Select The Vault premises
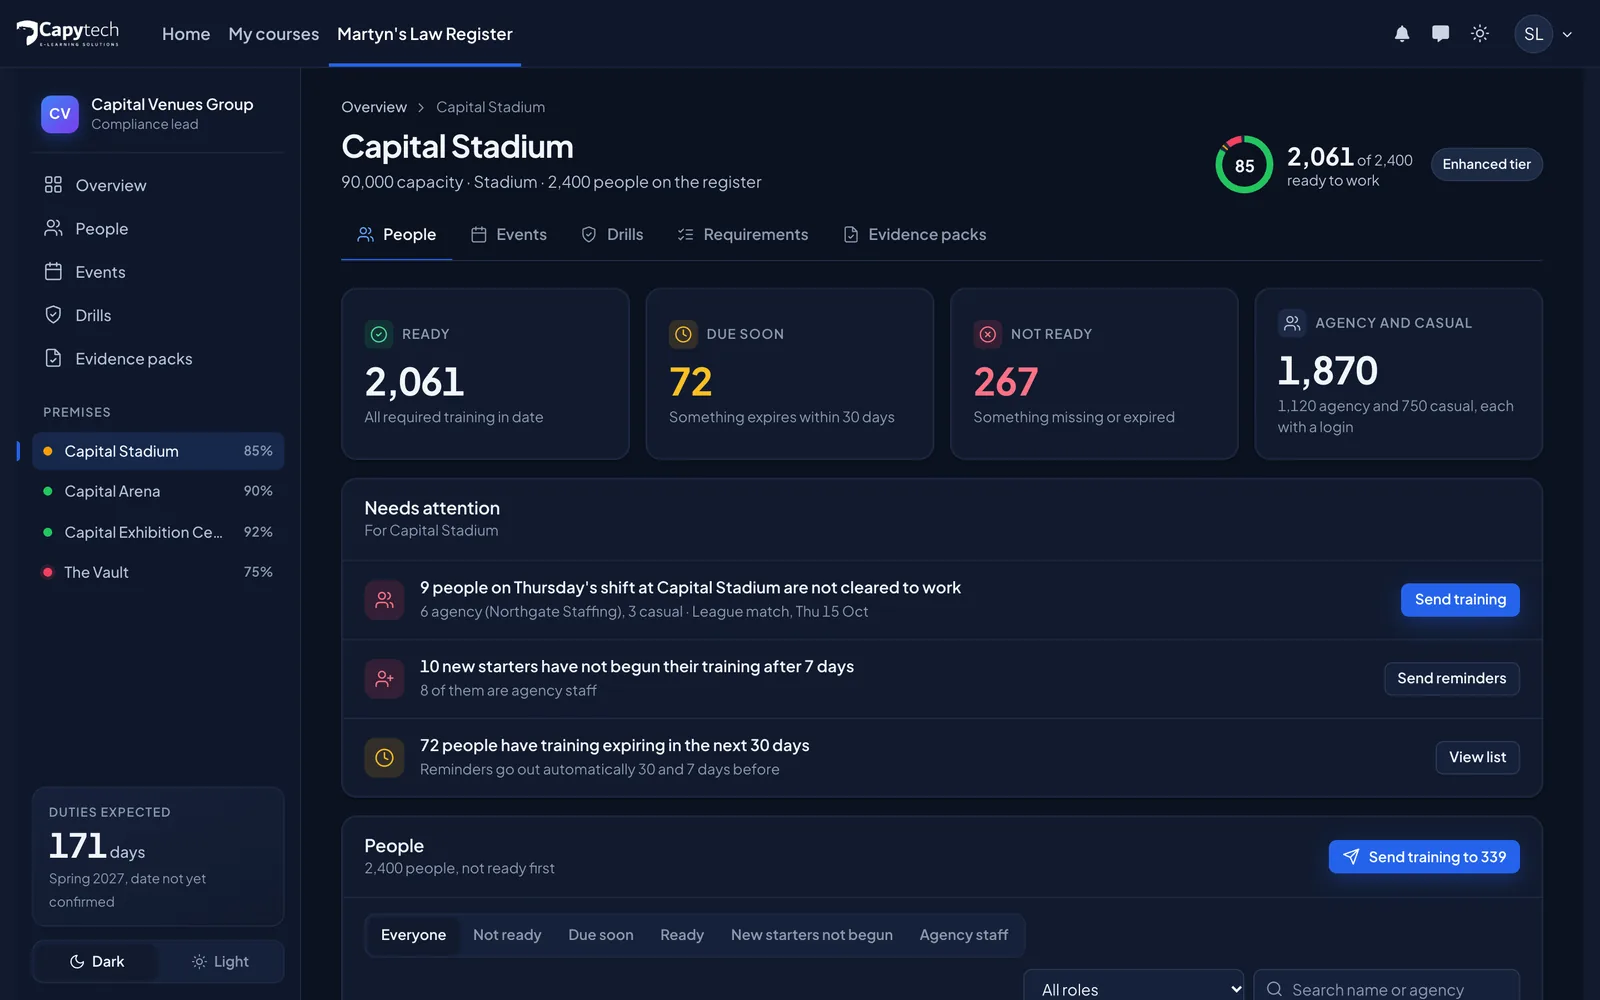 coord(158,572)
